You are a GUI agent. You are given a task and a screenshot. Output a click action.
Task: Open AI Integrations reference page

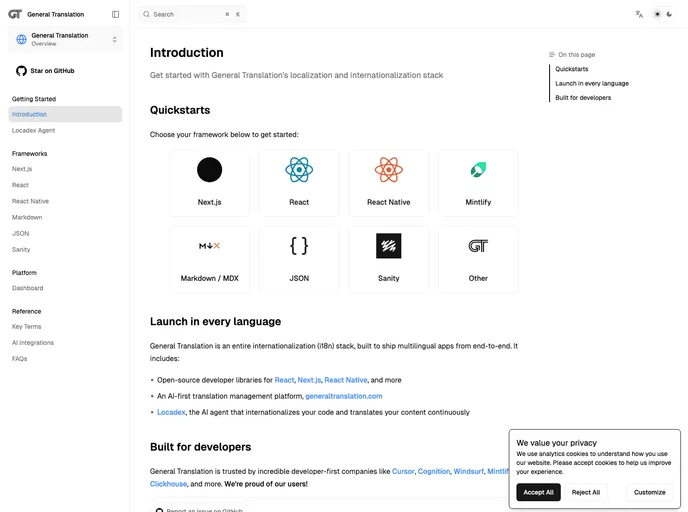click(x=33, y=343)
